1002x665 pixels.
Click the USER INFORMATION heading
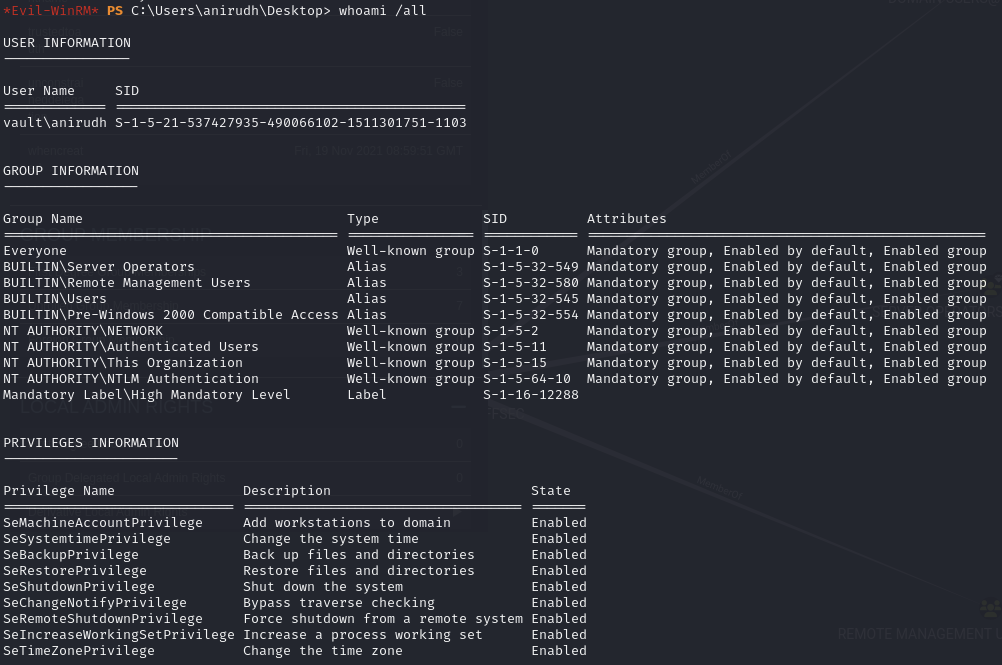click(x=67, y=43)
